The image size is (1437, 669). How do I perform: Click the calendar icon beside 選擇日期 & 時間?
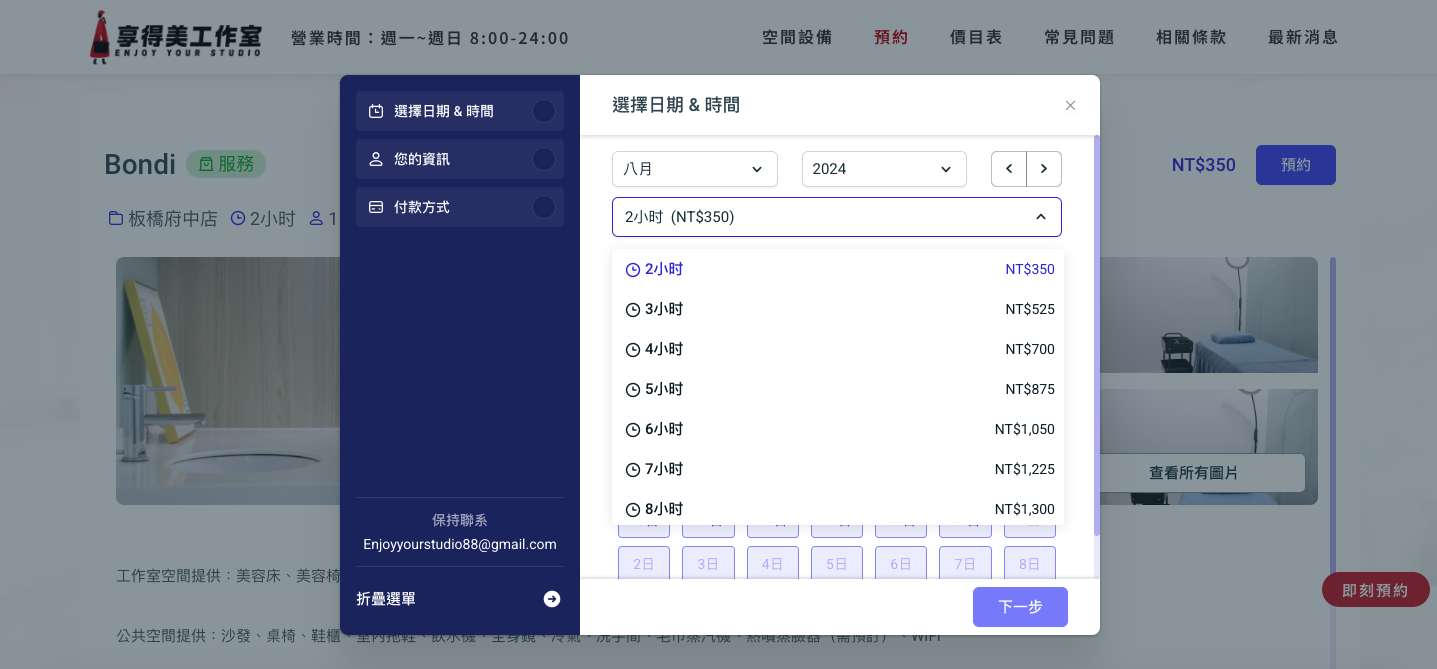tap(376, 111)
